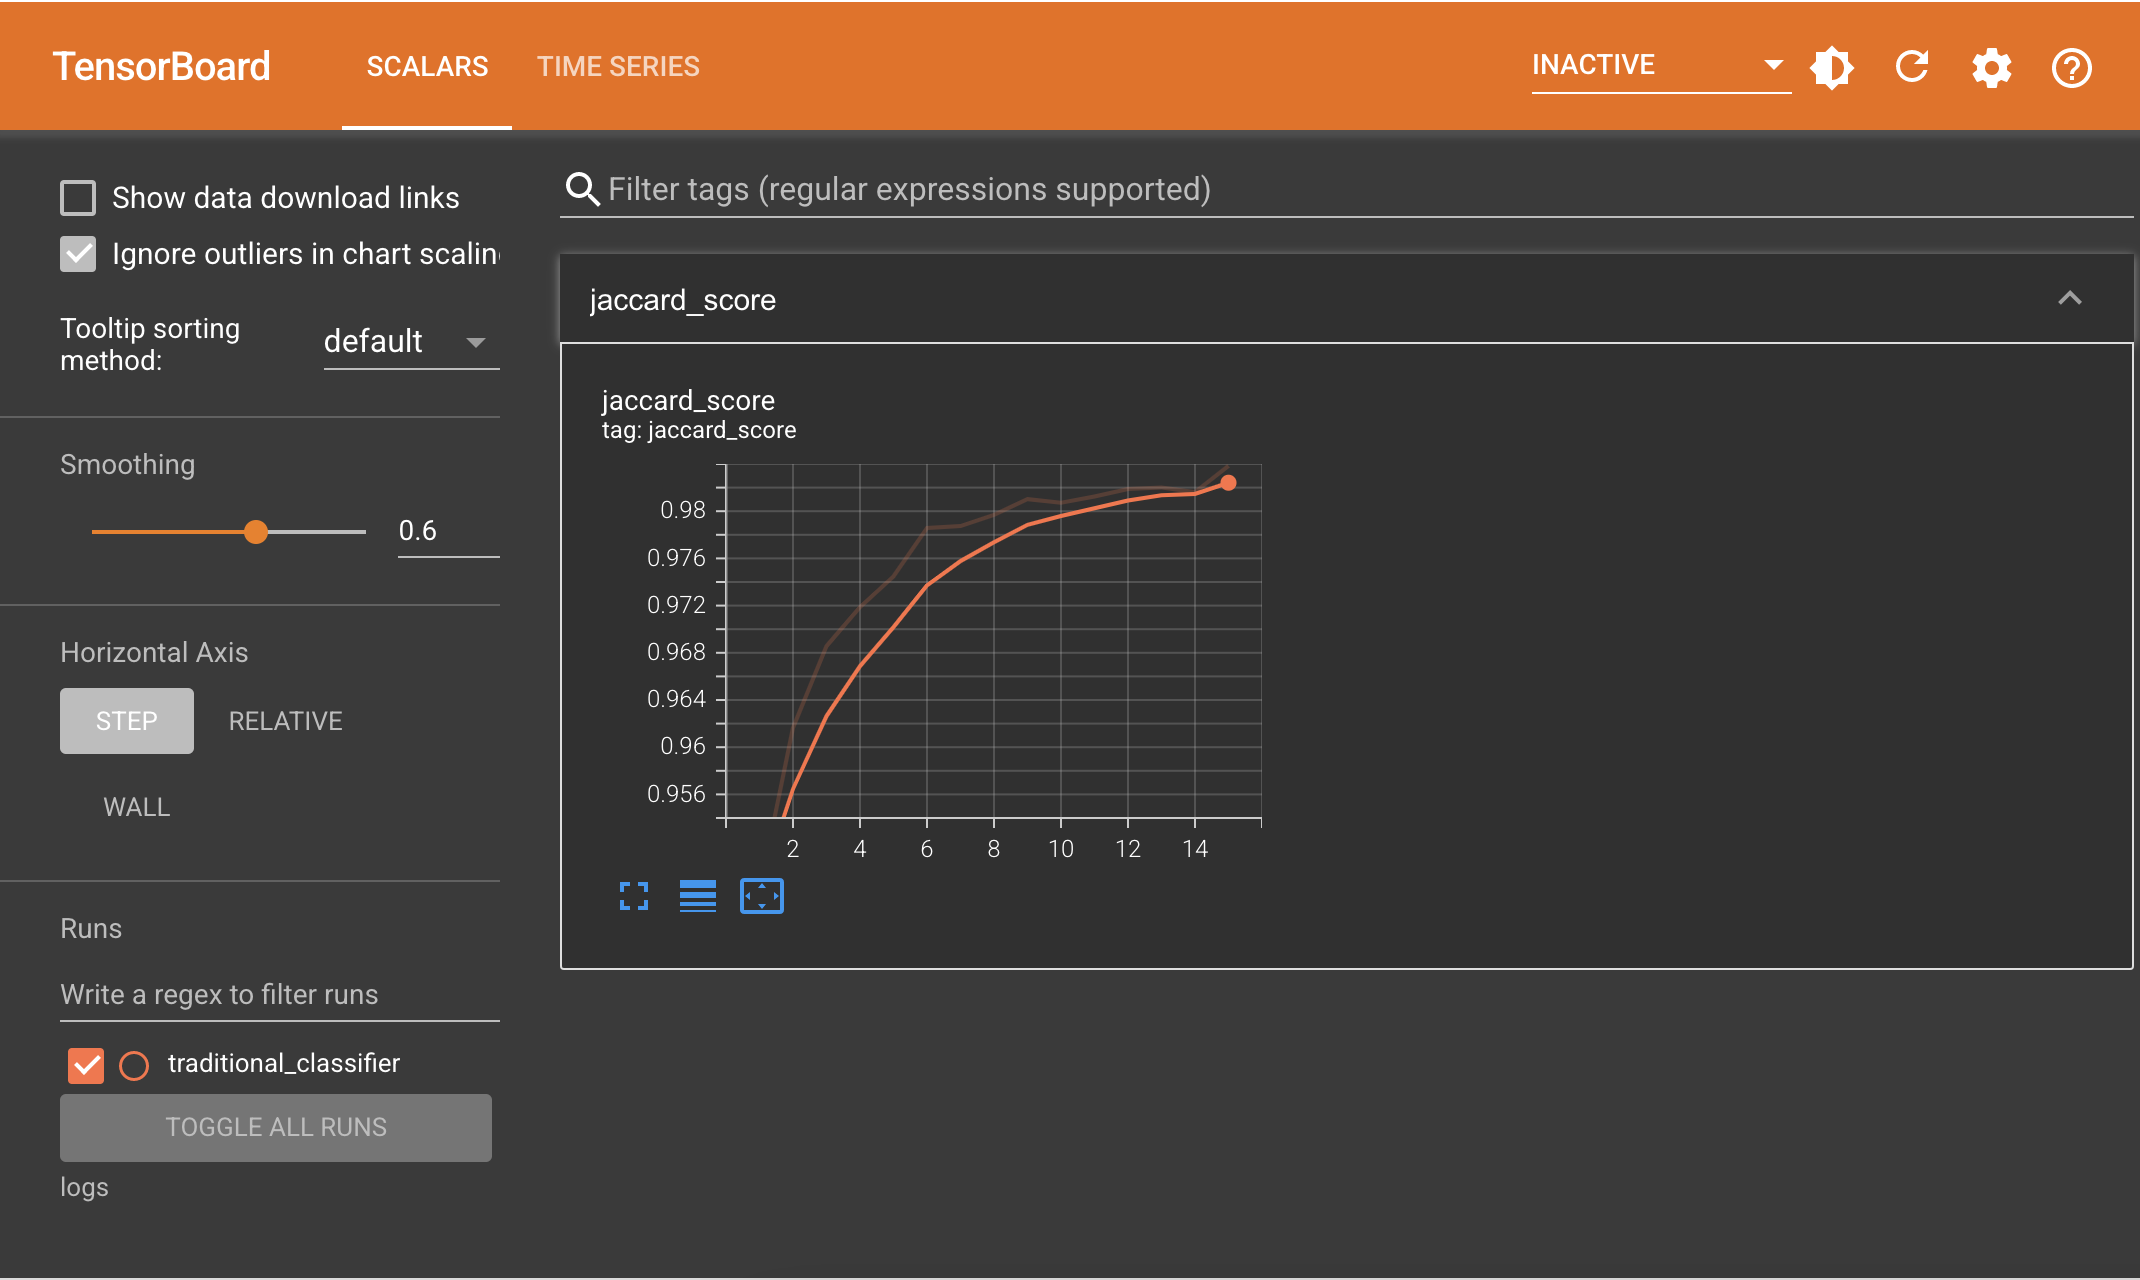The width and height of the screenshot is (2140, 1280).
Task: Click the settings gear icon
Action: point(1992,66)
